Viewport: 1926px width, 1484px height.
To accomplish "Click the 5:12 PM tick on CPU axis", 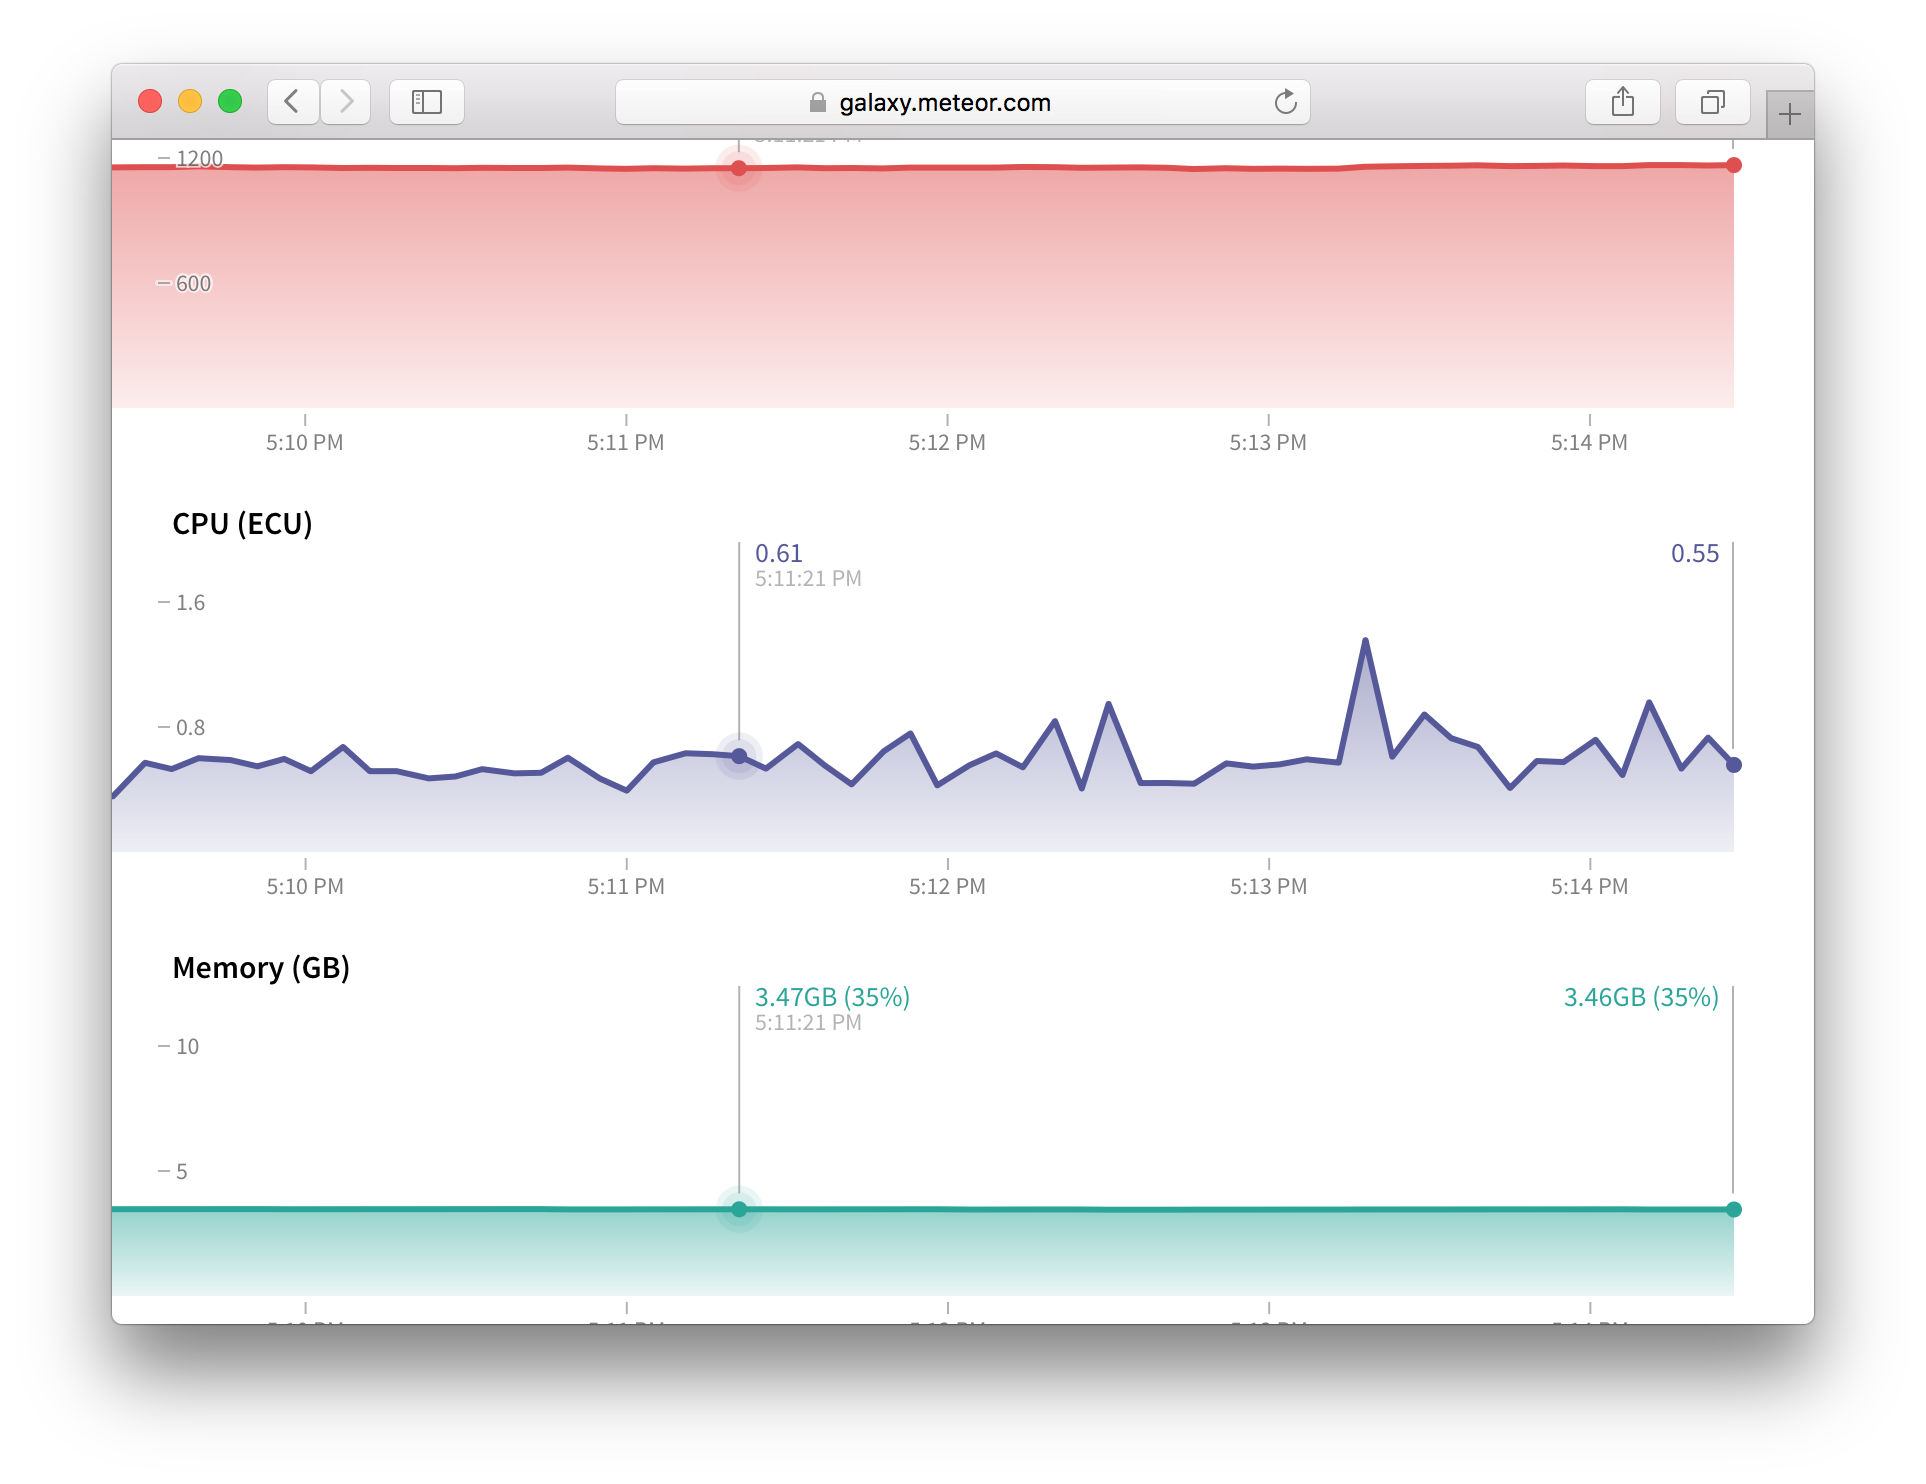I will (947, 886).
